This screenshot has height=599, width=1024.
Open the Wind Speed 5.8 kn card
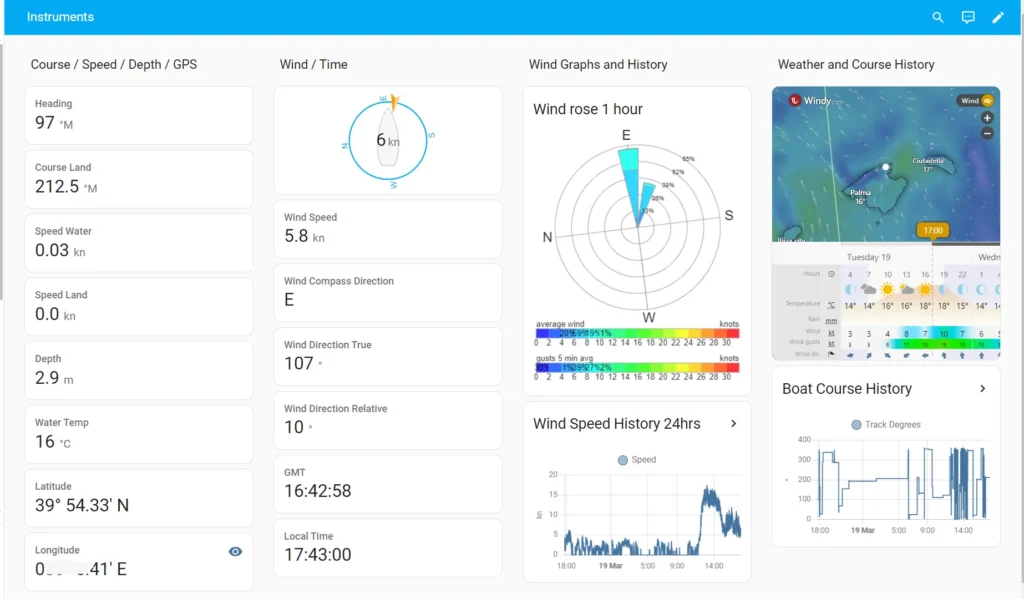[x=388, y=229]
